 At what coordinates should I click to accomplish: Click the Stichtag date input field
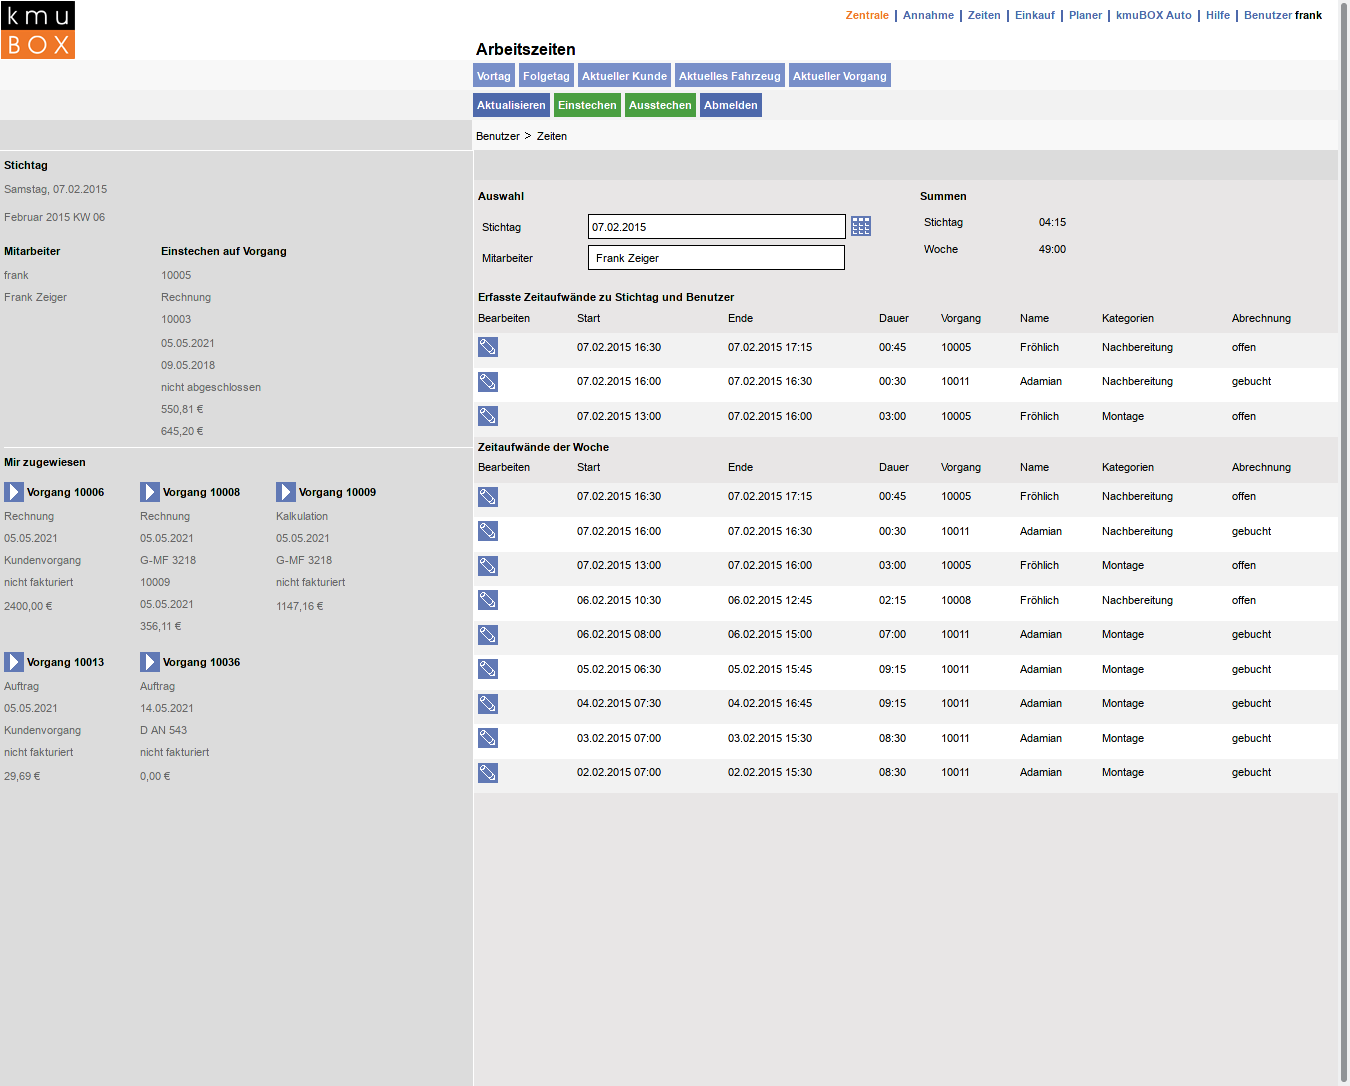point(716,227)
